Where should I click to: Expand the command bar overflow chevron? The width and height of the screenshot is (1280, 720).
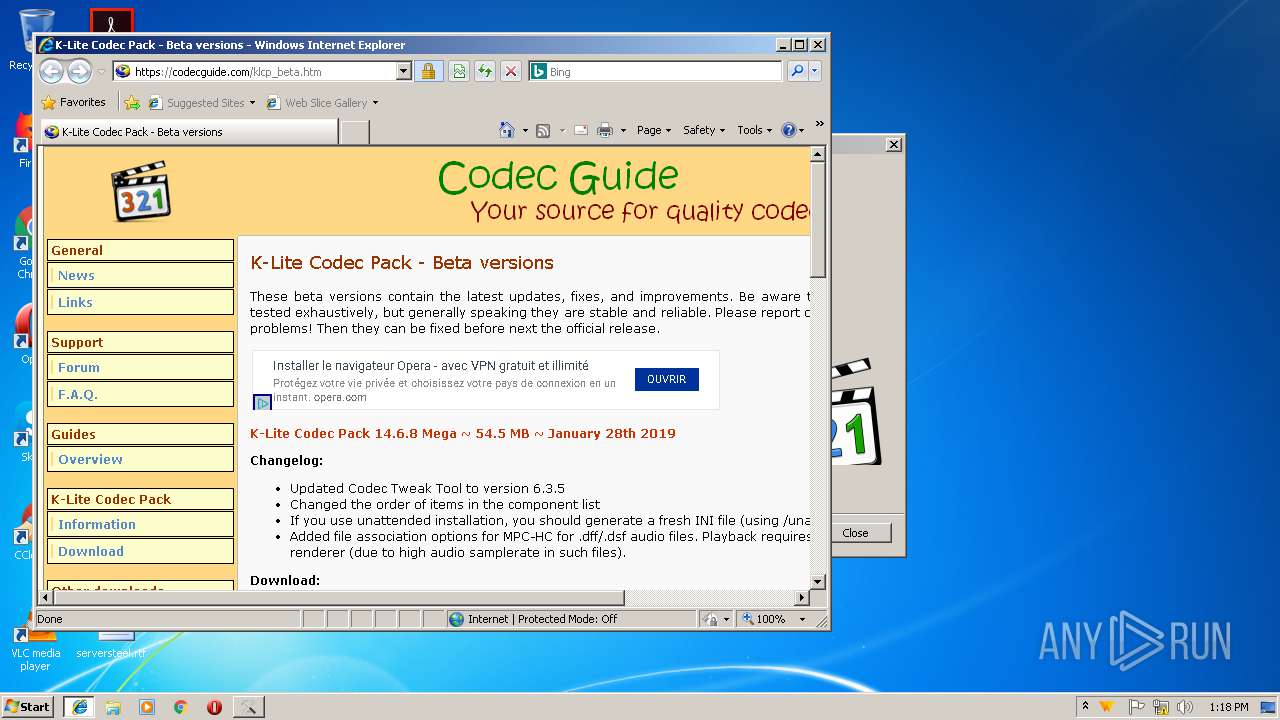(819, 124)
